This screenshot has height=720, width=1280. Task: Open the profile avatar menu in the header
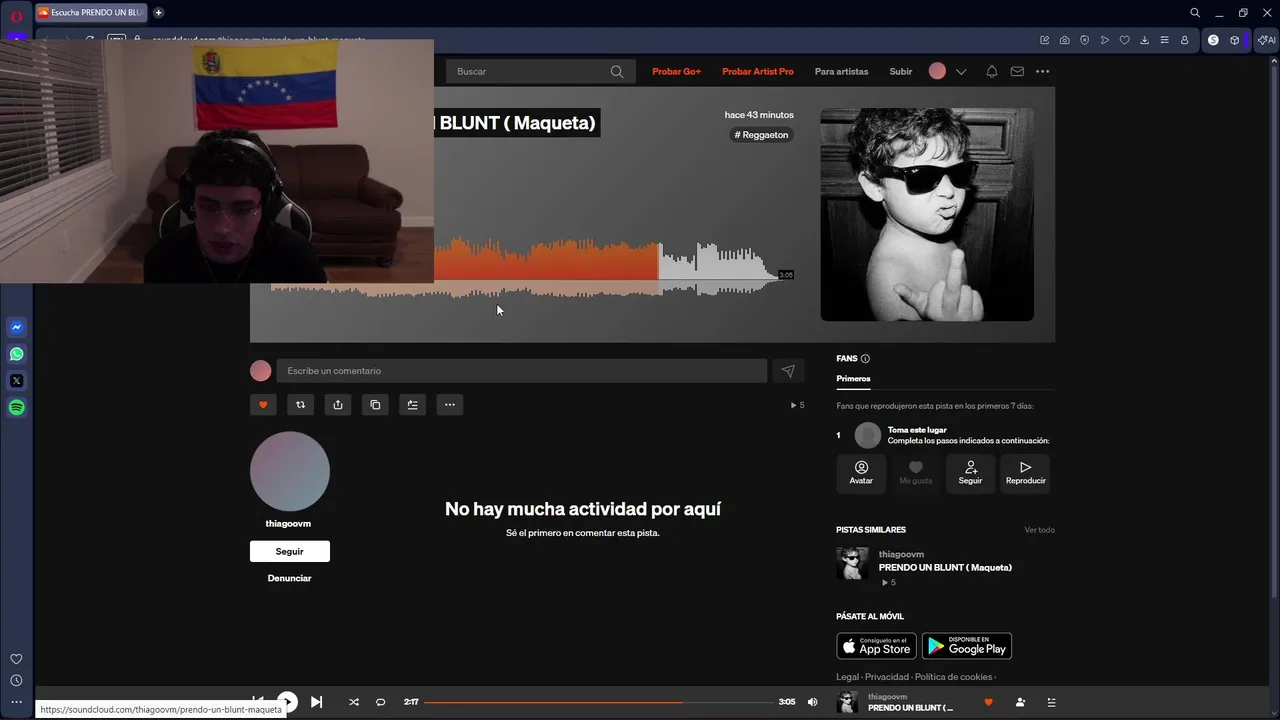pyautogui.click(x=937, y=71)
